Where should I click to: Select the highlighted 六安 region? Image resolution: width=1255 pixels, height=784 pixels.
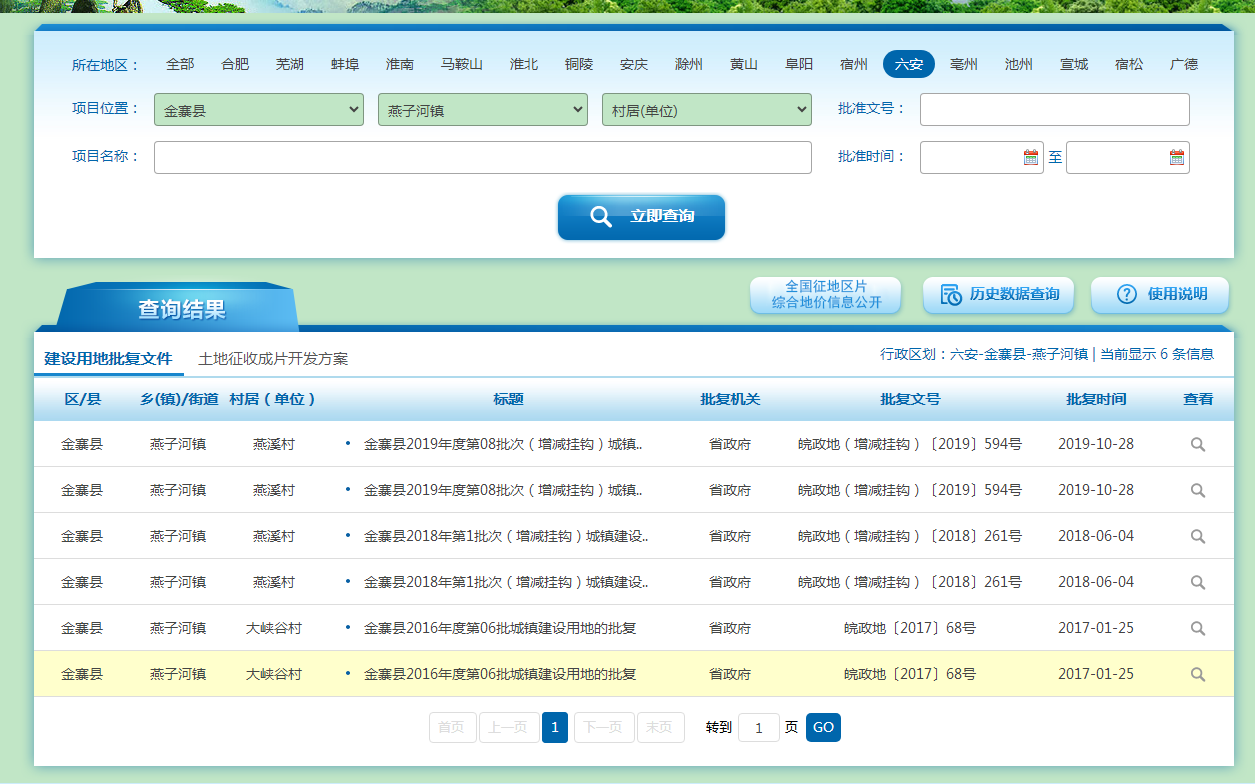[x=909, y=64]
